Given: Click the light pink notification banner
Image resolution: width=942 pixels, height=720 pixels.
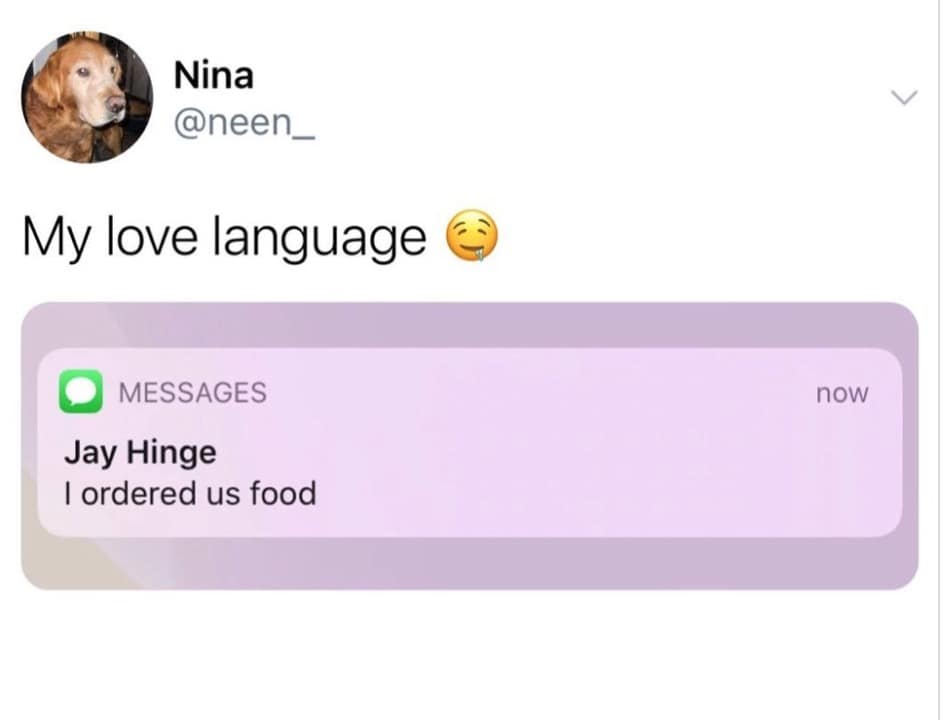Looking at the screenshot, I should pos(470,442).
